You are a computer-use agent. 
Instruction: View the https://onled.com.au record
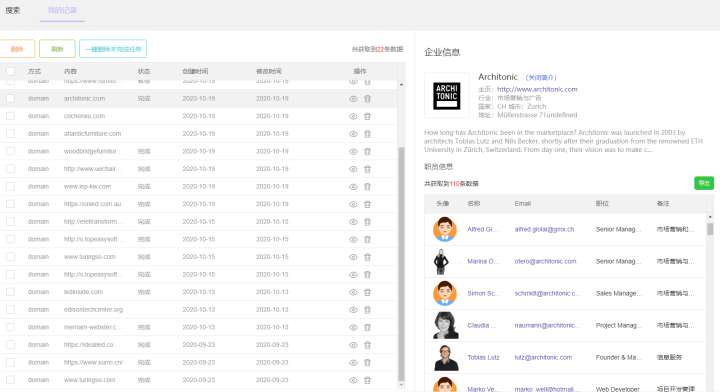(353, 204)
